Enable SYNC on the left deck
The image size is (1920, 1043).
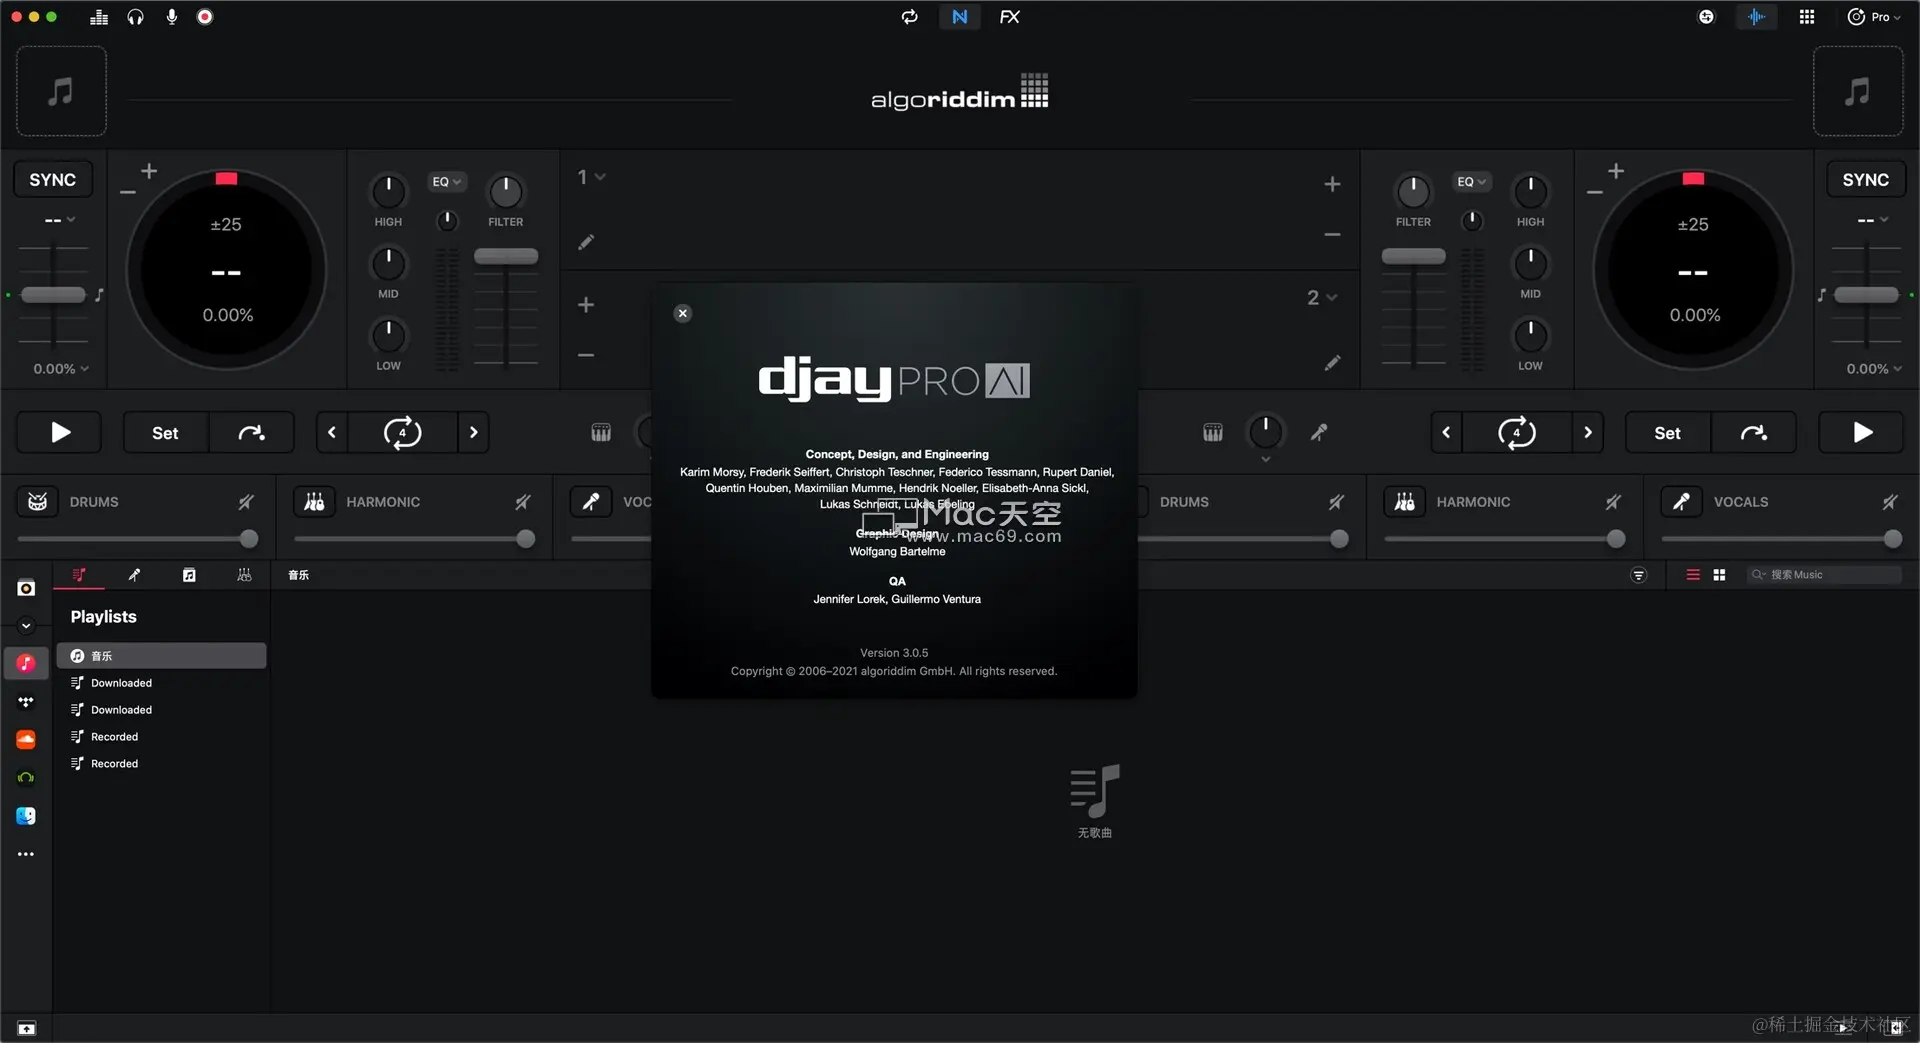[x=52, y=180]
